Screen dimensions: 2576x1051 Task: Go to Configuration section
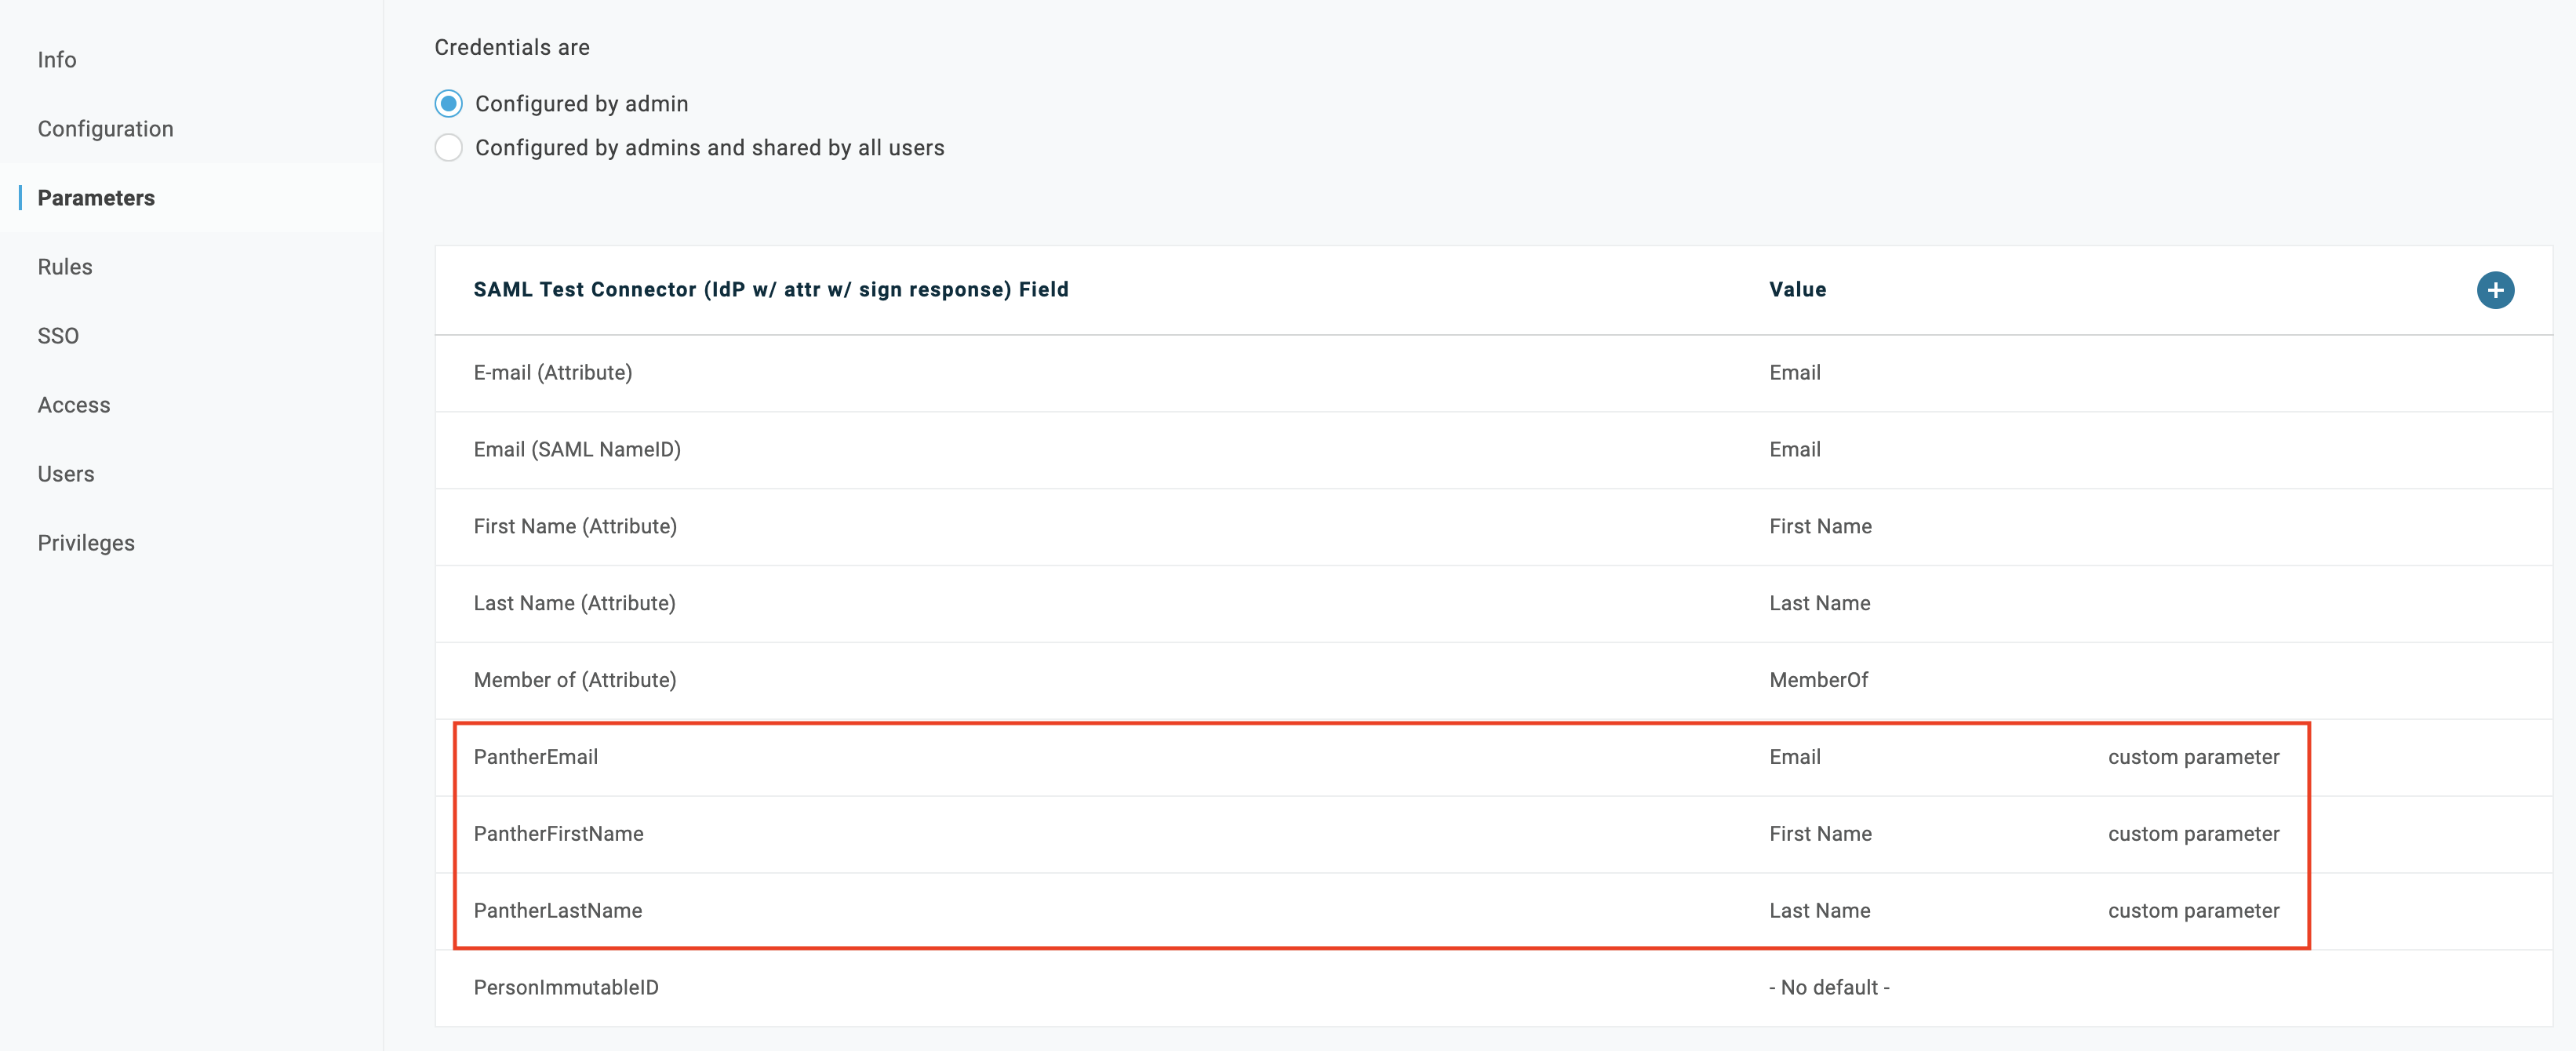[105, 129]
